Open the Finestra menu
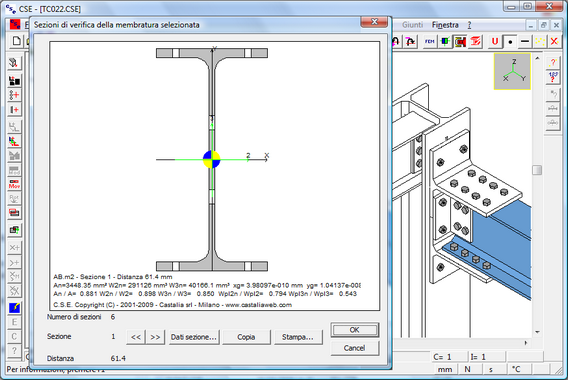 [445, 25]
